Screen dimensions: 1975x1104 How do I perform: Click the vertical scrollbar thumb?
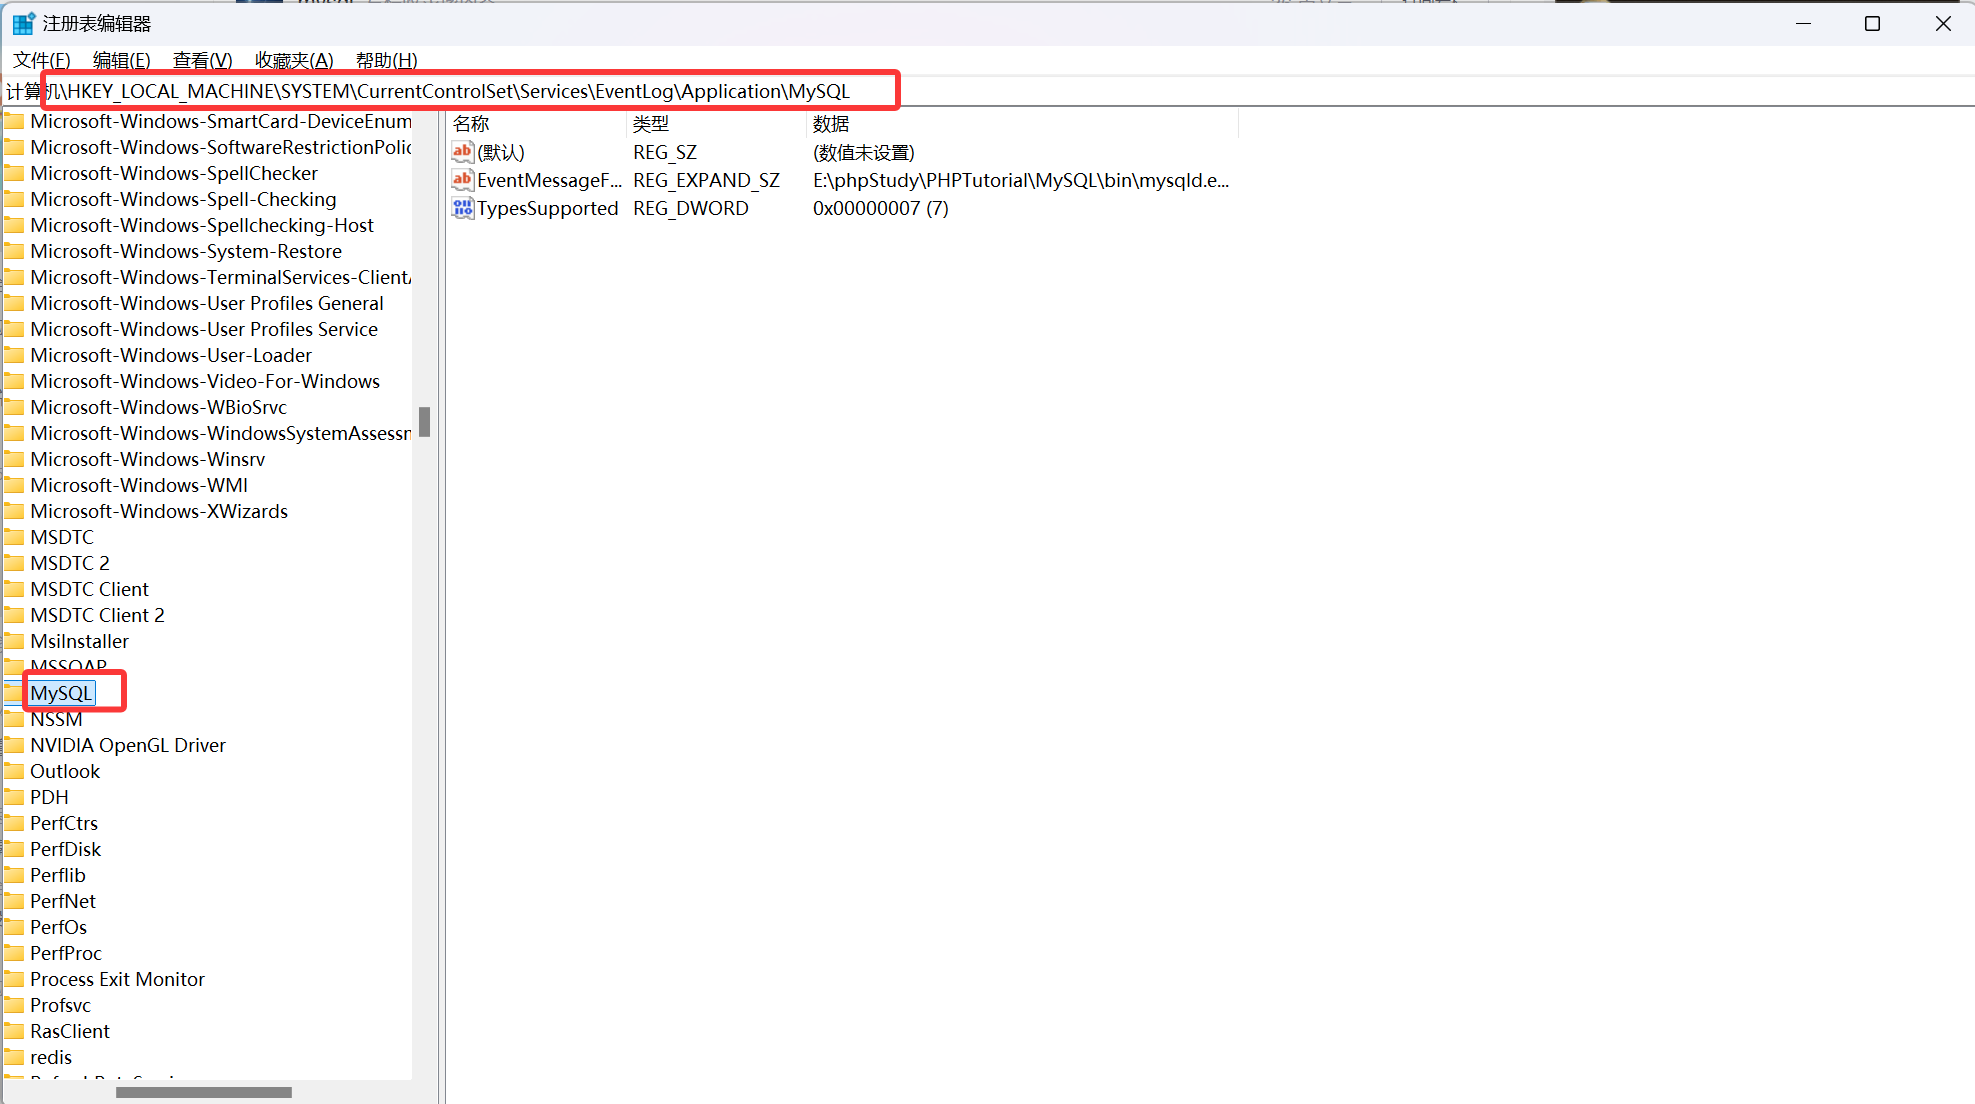(424, 423)
